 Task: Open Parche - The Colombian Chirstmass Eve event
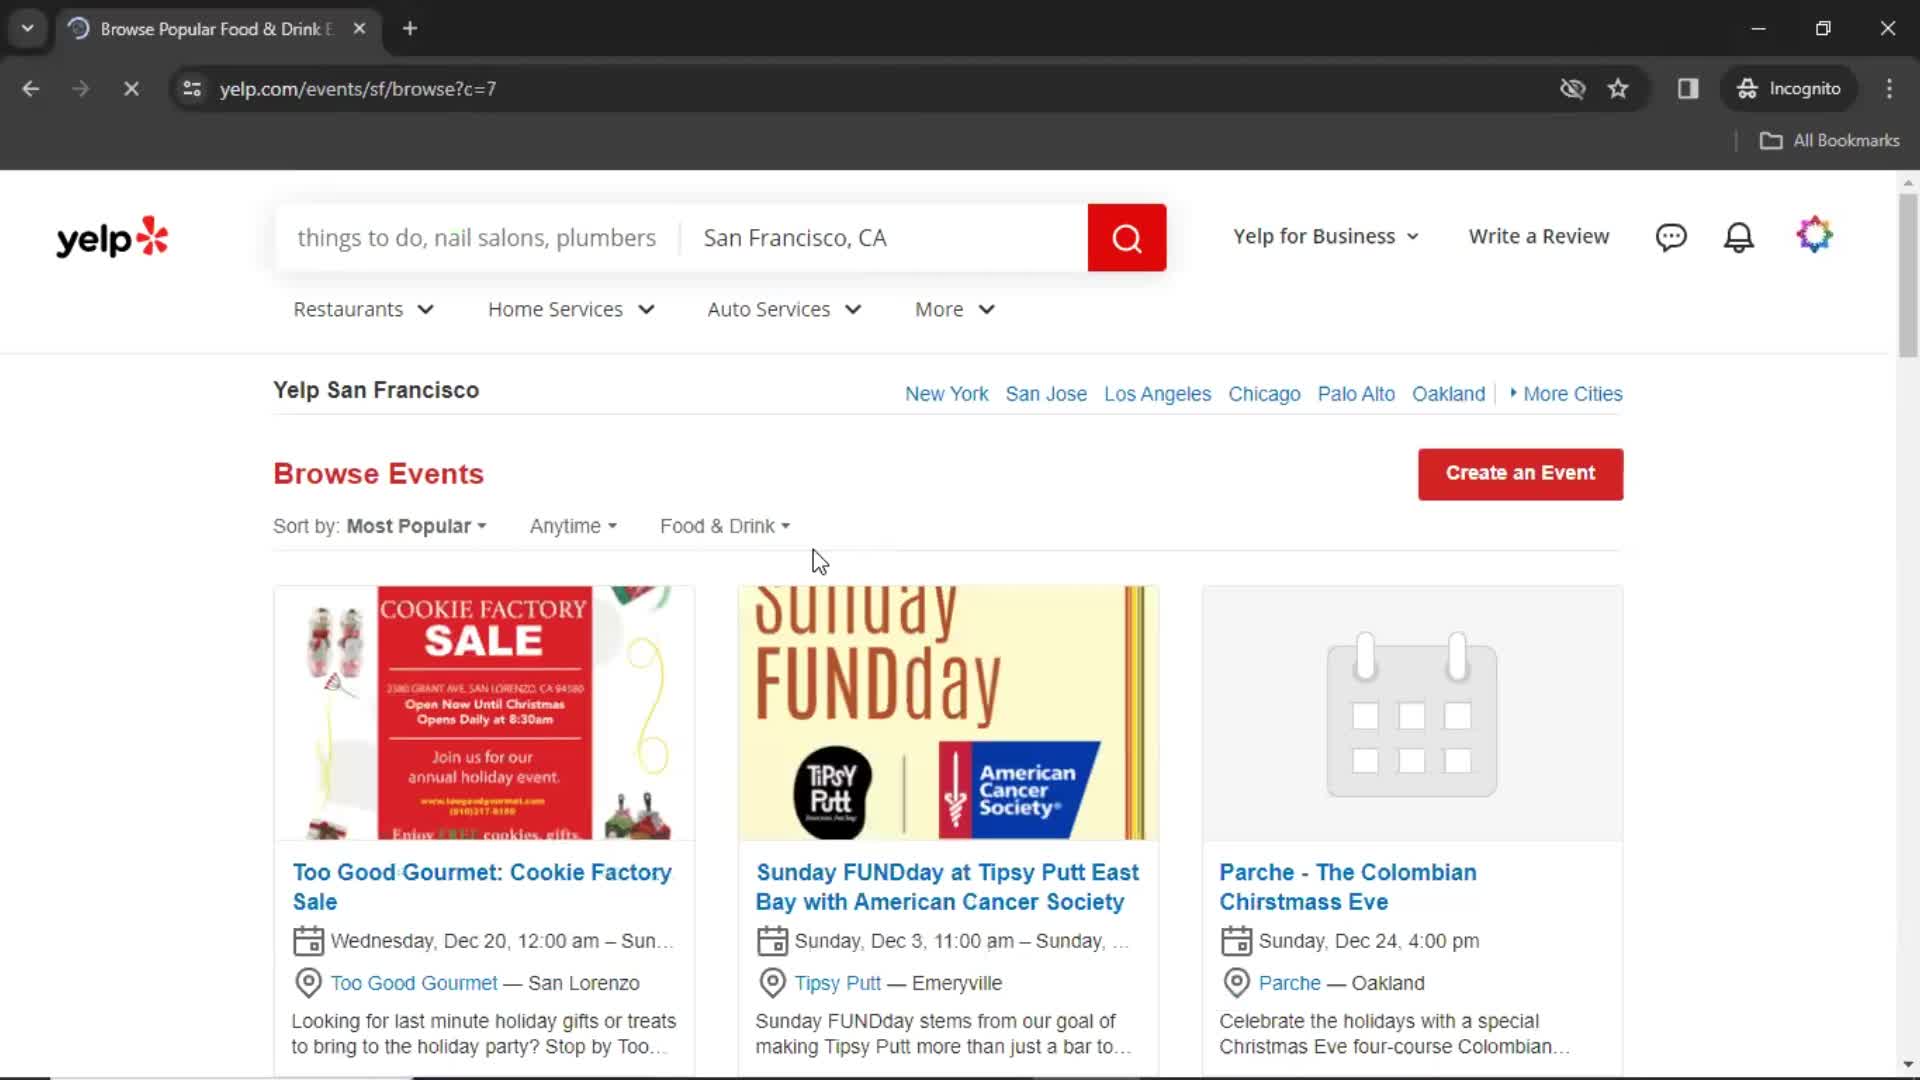click(x=1347, y=887)
